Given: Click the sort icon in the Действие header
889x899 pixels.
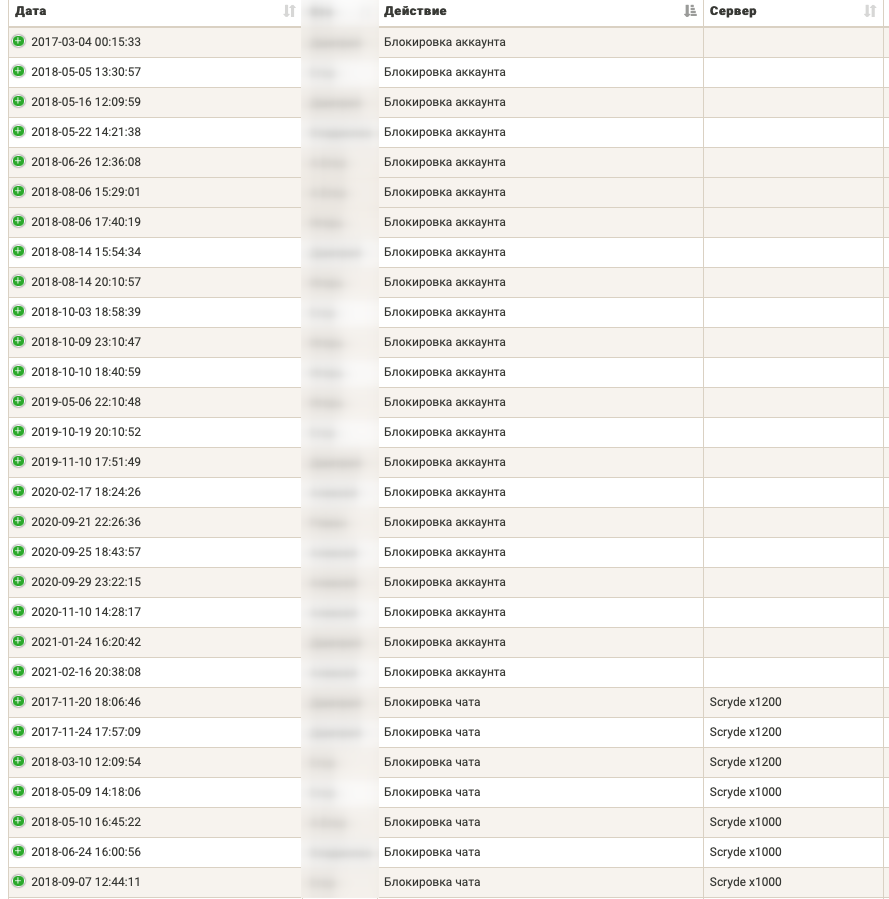Looking at the screenshot, I should pyautogui.click(x=690, y=11).
